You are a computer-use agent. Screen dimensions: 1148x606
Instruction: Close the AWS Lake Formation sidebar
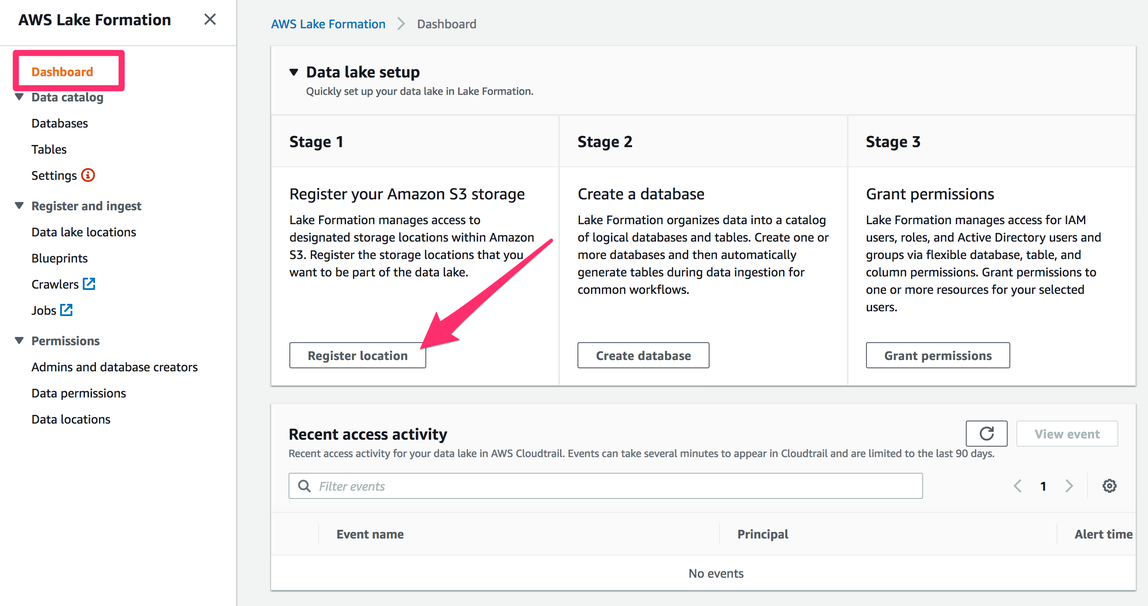[x=210, y=19]
